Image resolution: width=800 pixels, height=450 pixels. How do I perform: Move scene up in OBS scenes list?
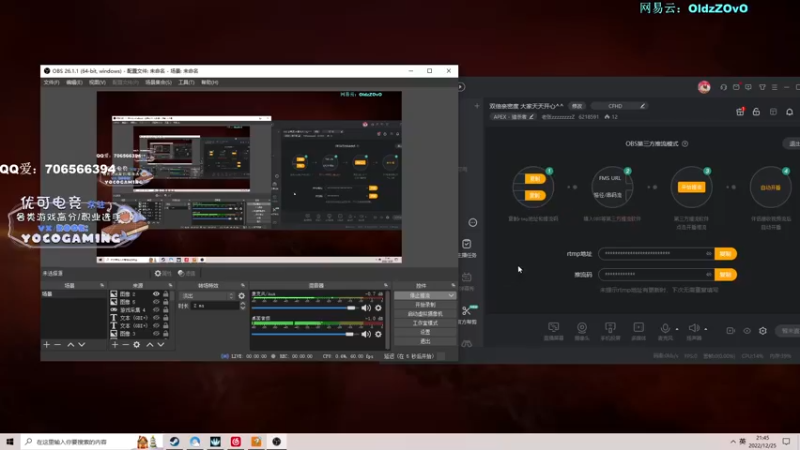(71, 345)
